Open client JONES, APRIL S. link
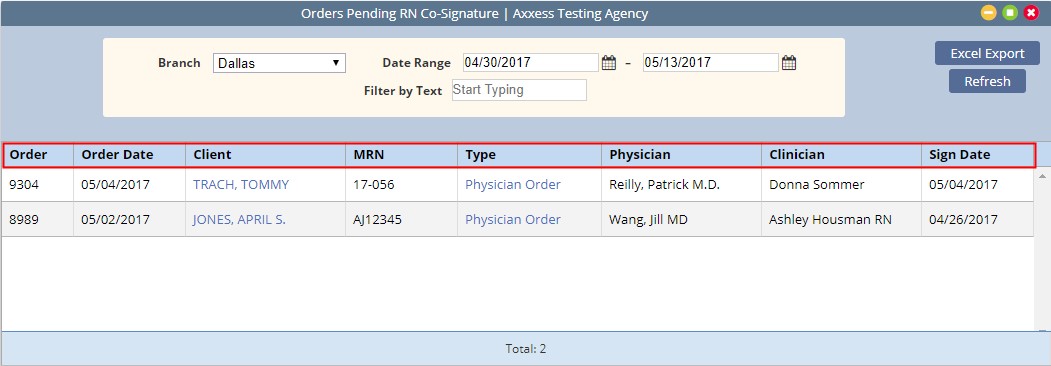 click(239, 219)
